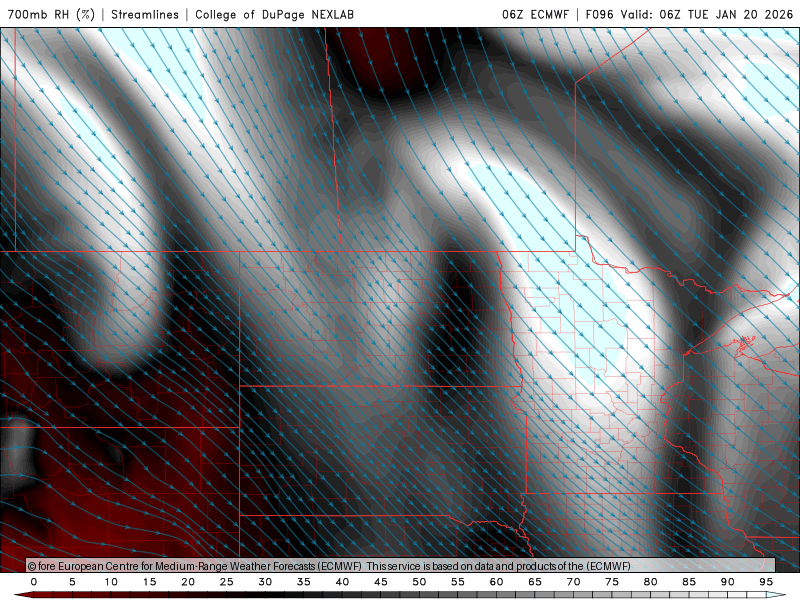Select the '30' label on the RH scale

tap(265, 582)
